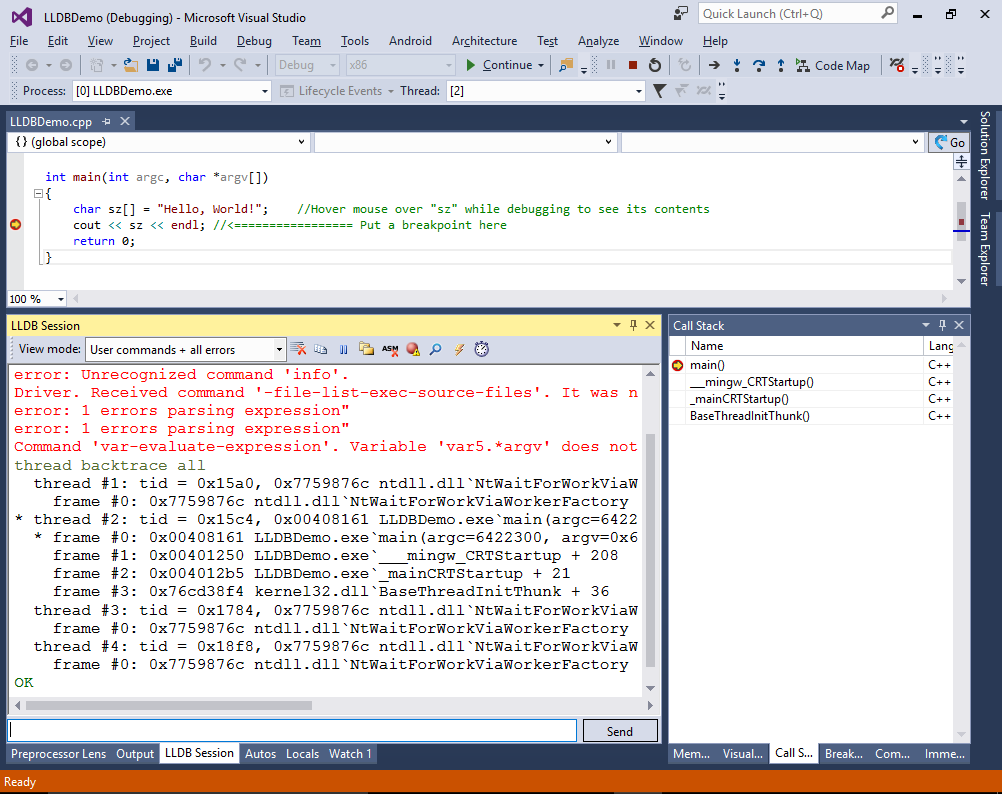Switch to the Output tab
1002x794 pixels.
pyautogui.click(x=135, y=754)
